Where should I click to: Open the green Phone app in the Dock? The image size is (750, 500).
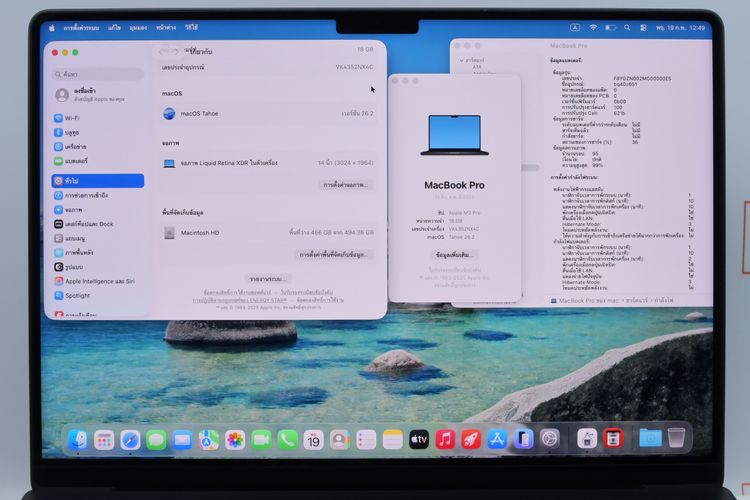287,439
